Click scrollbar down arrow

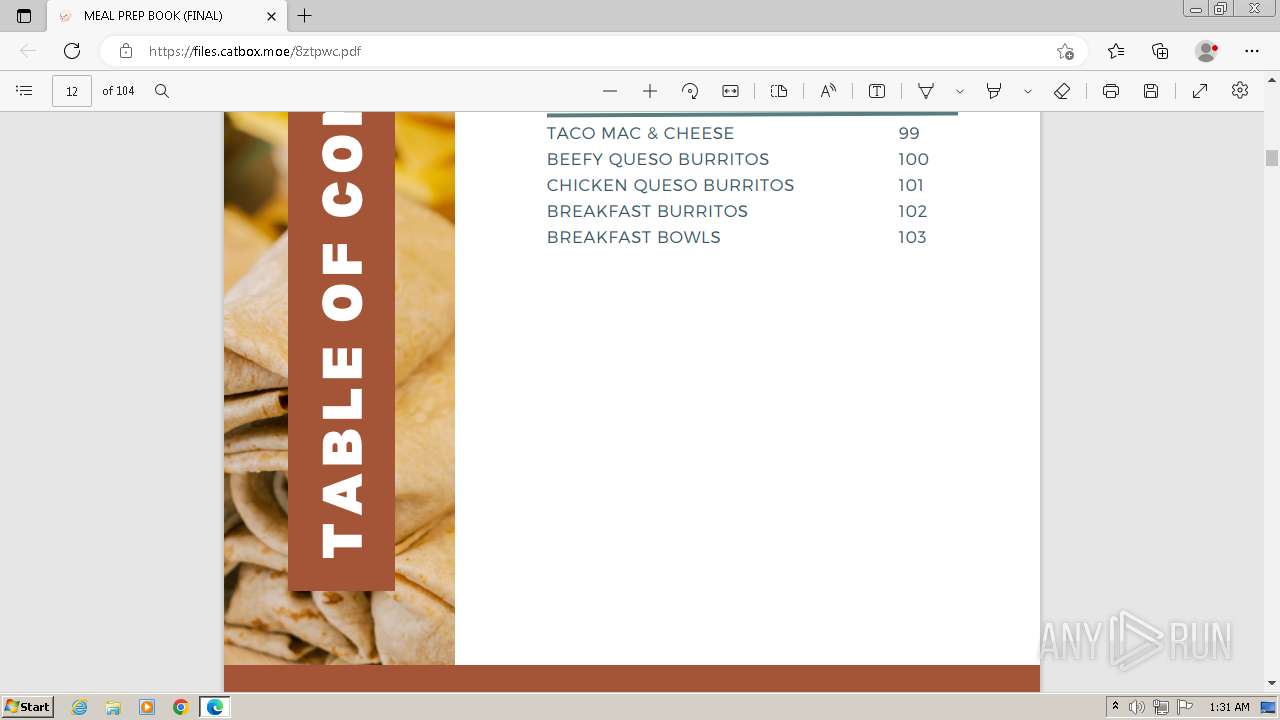1272,683
